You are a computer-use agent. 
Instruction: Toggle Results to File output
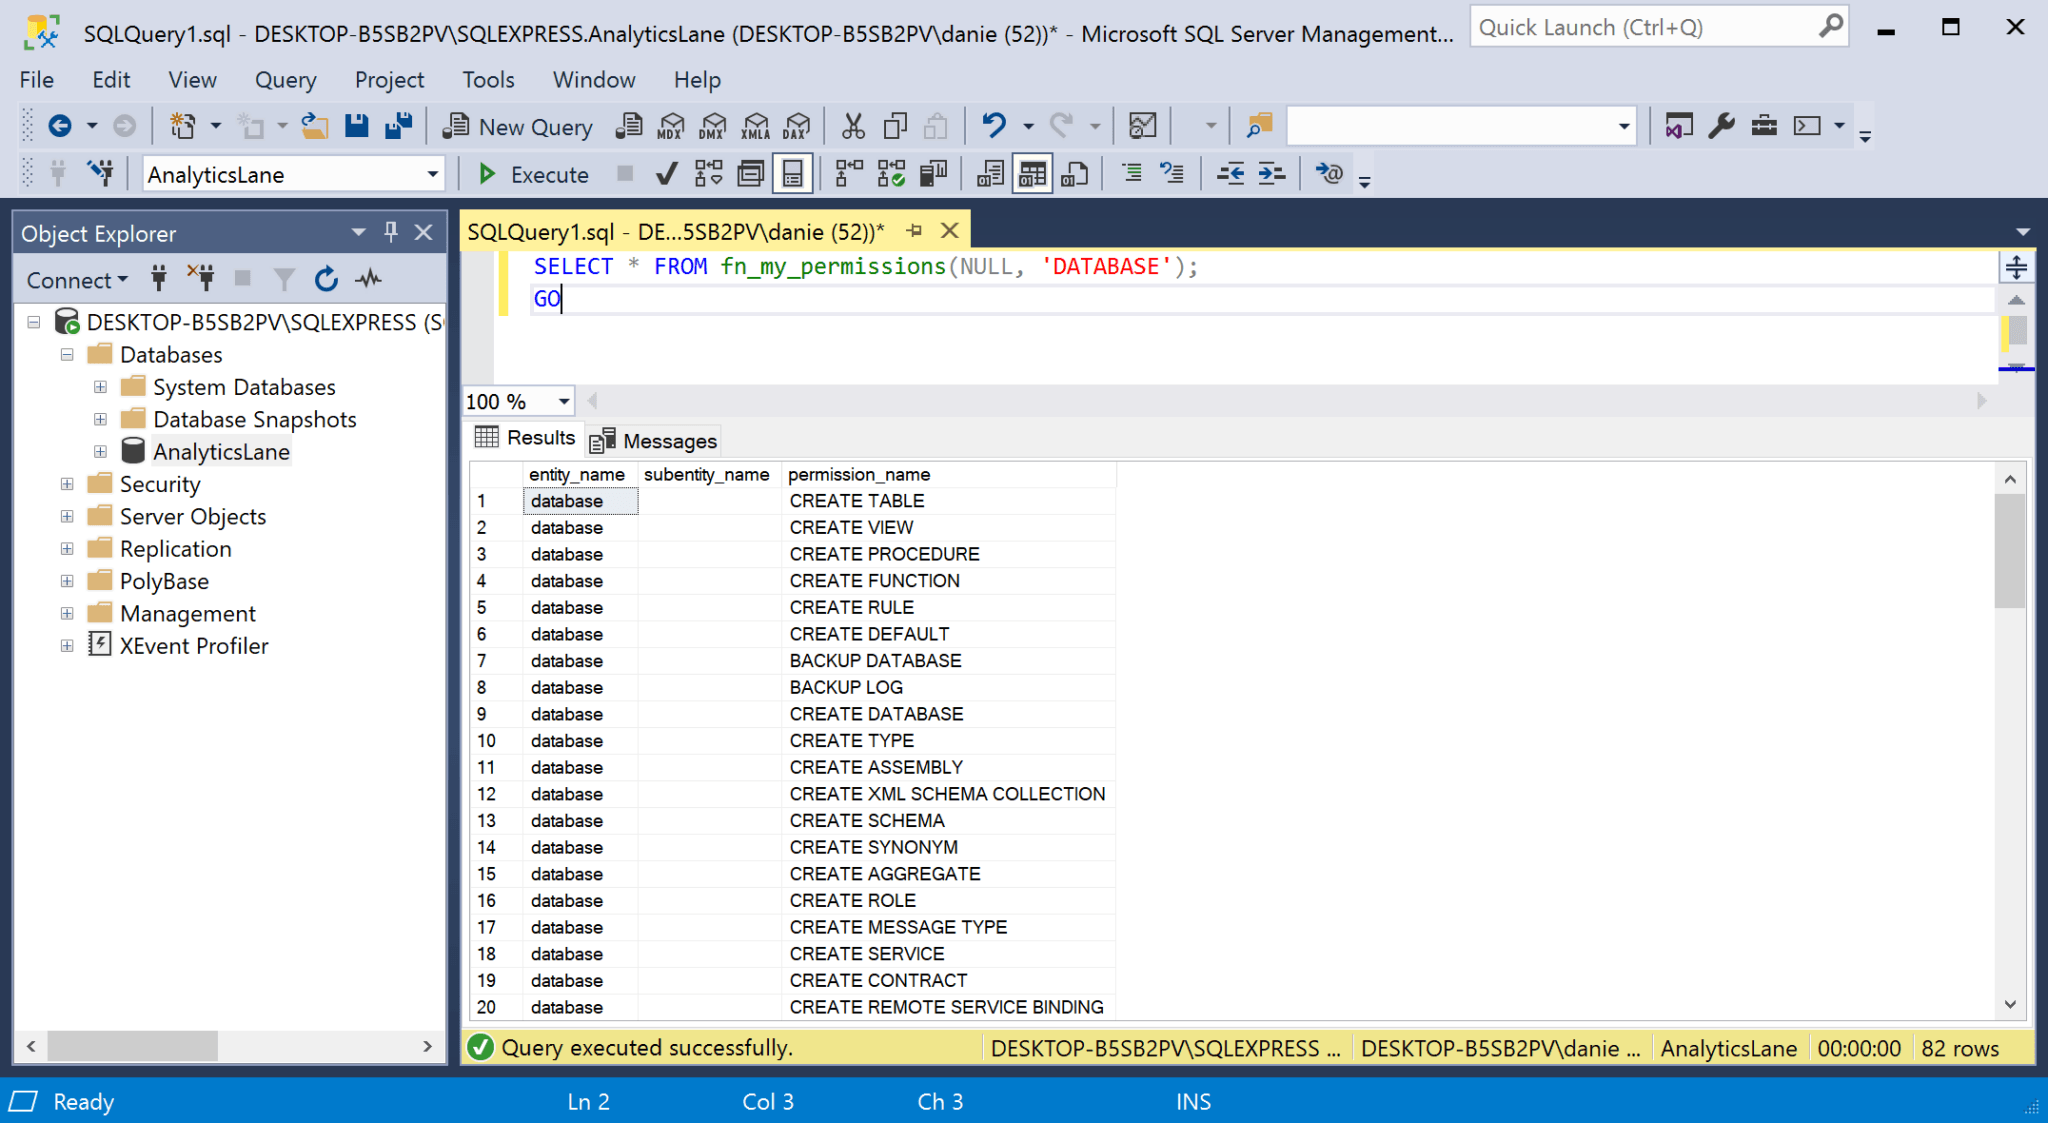pos(1073,173)
